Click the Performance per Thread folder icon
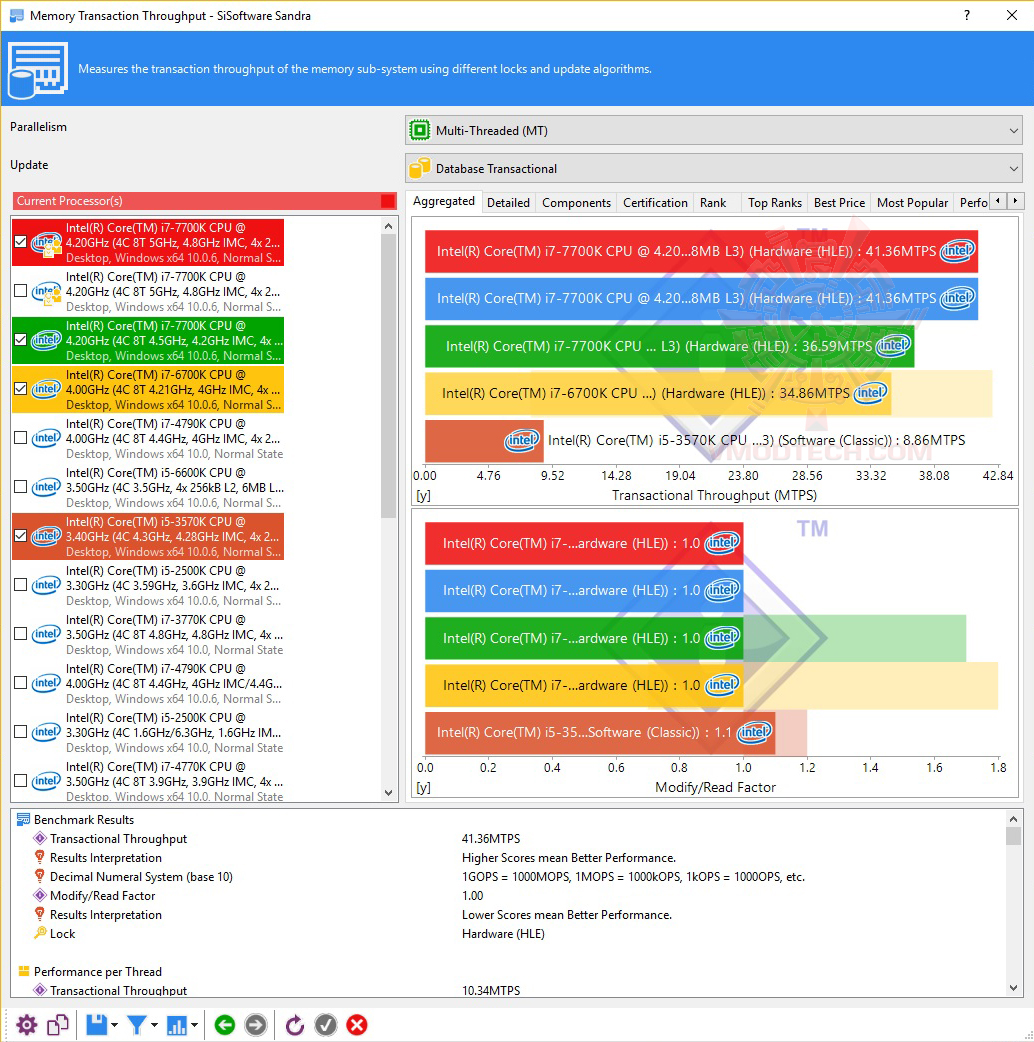Image resolution: width=1034 pixels, height=1042 pixels. click(x=23, y=971)
